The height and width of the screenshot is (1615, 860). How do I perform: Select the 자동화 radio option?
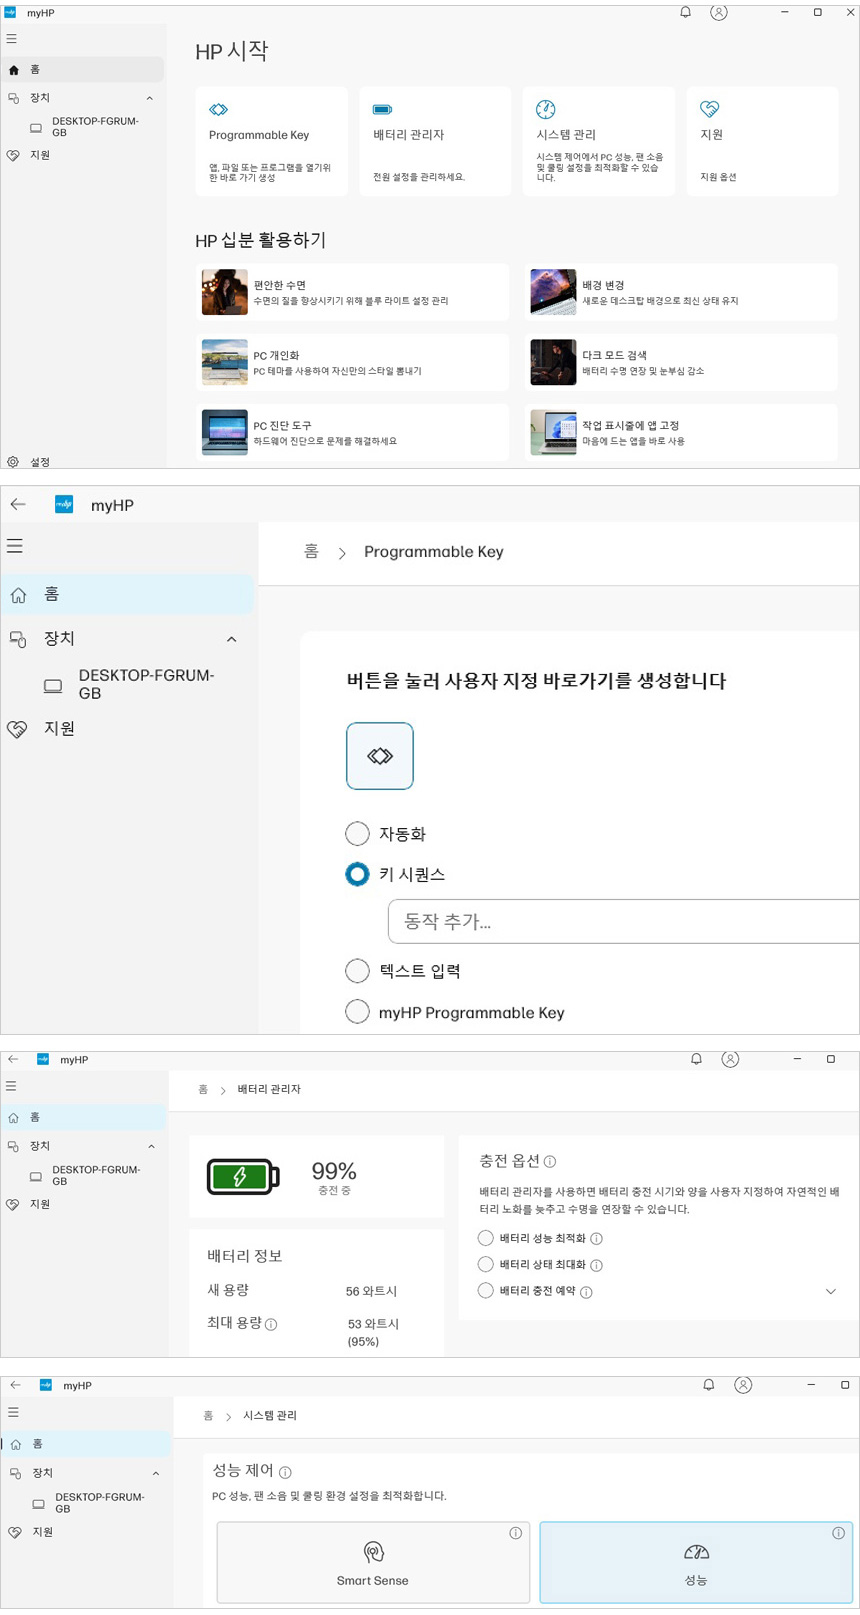[357, 834]
